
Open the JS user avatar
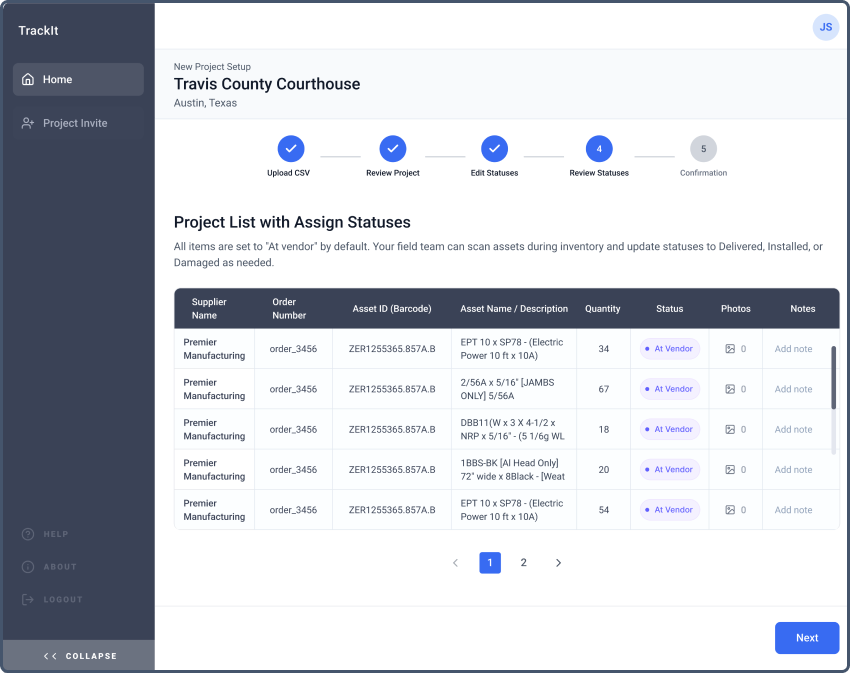click(x=825, y=28)
